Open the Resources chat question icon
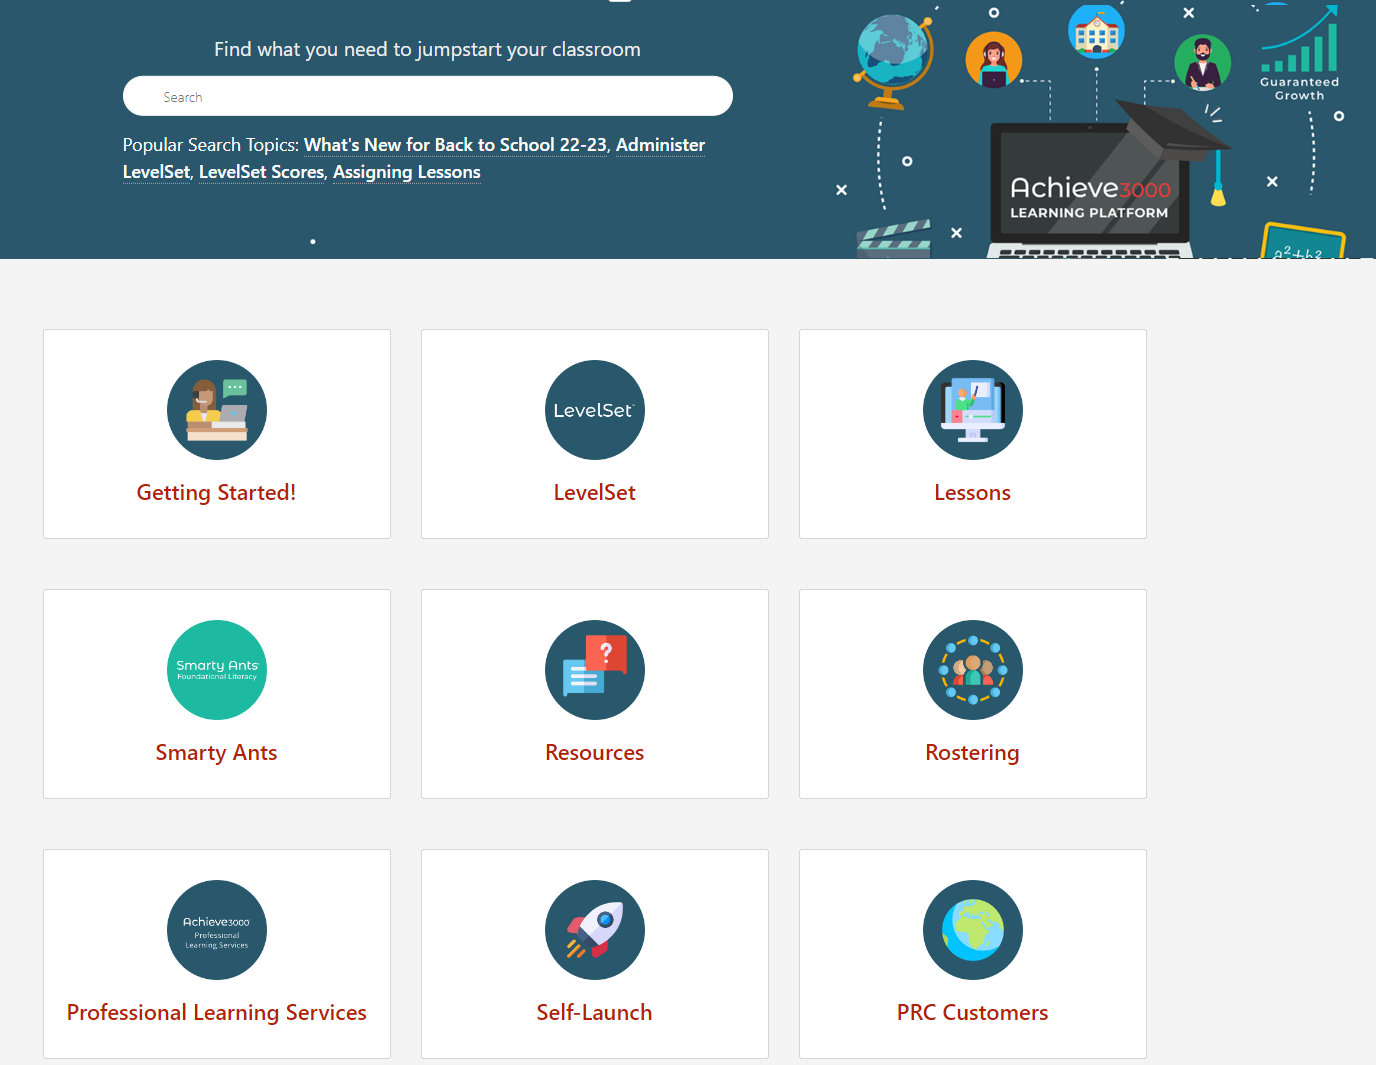The height and width of the screenshot is (1065, 1376). click(595, 670)
